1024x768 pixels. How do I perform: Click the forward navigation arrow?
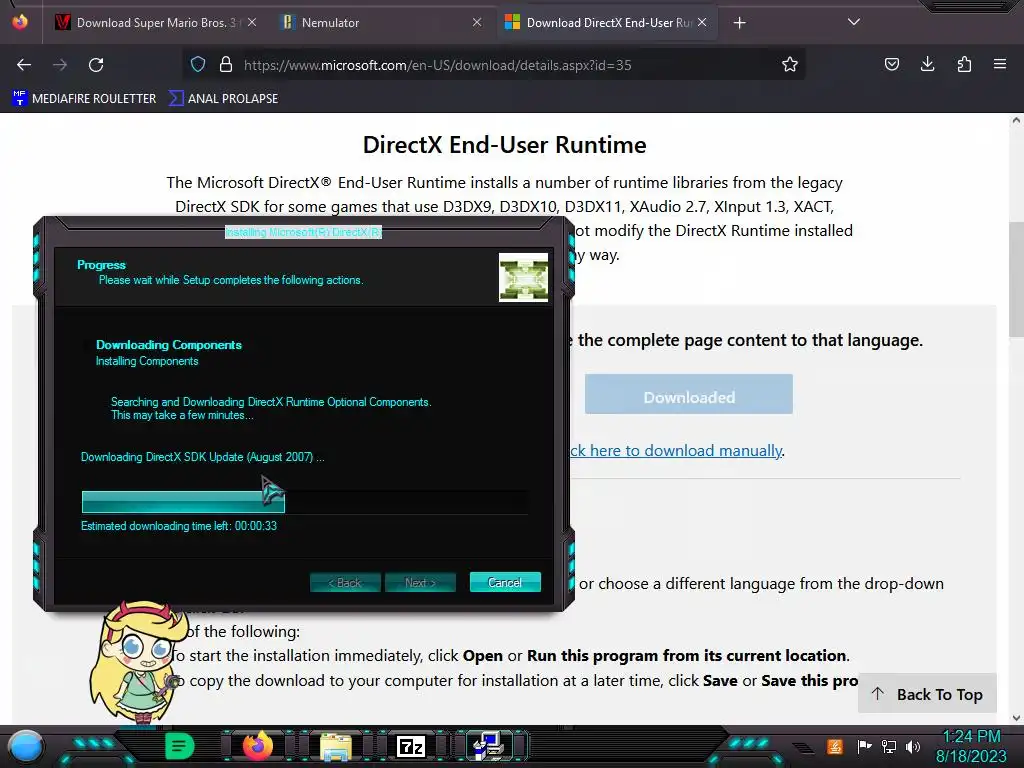[60, 65]
